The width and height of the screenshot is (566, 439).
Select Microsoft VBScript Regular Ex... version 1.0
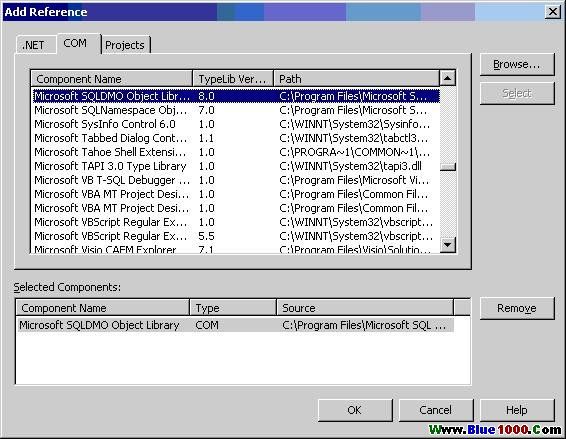tap(236, 222)
